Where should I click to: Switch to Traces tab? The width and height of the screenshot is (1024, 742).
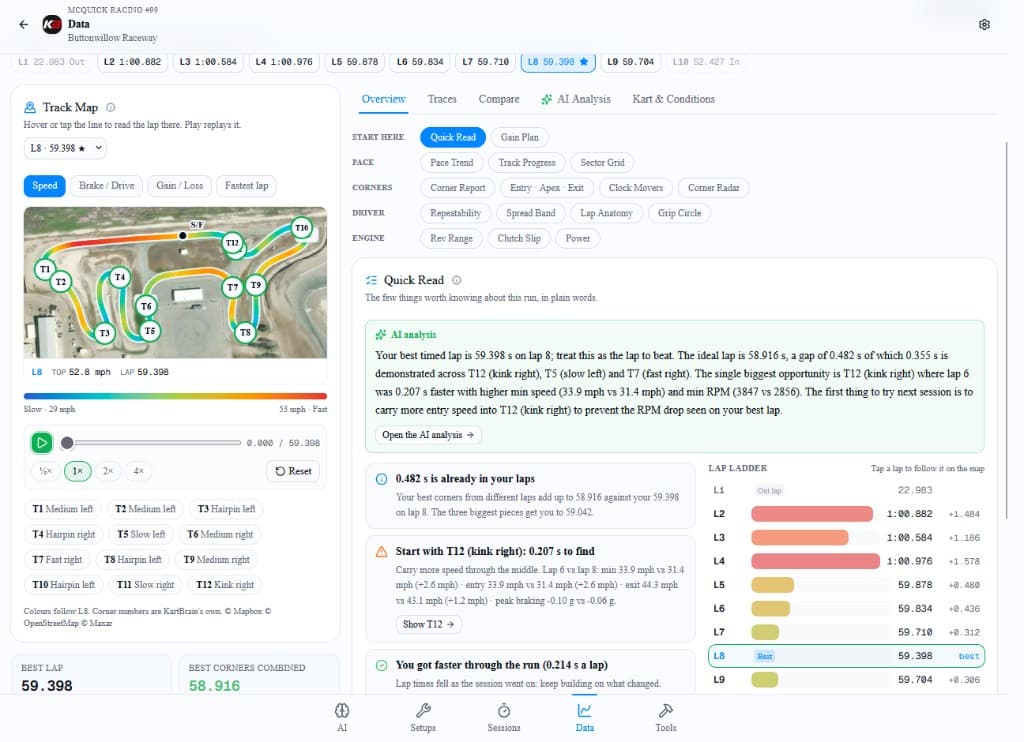441,99
